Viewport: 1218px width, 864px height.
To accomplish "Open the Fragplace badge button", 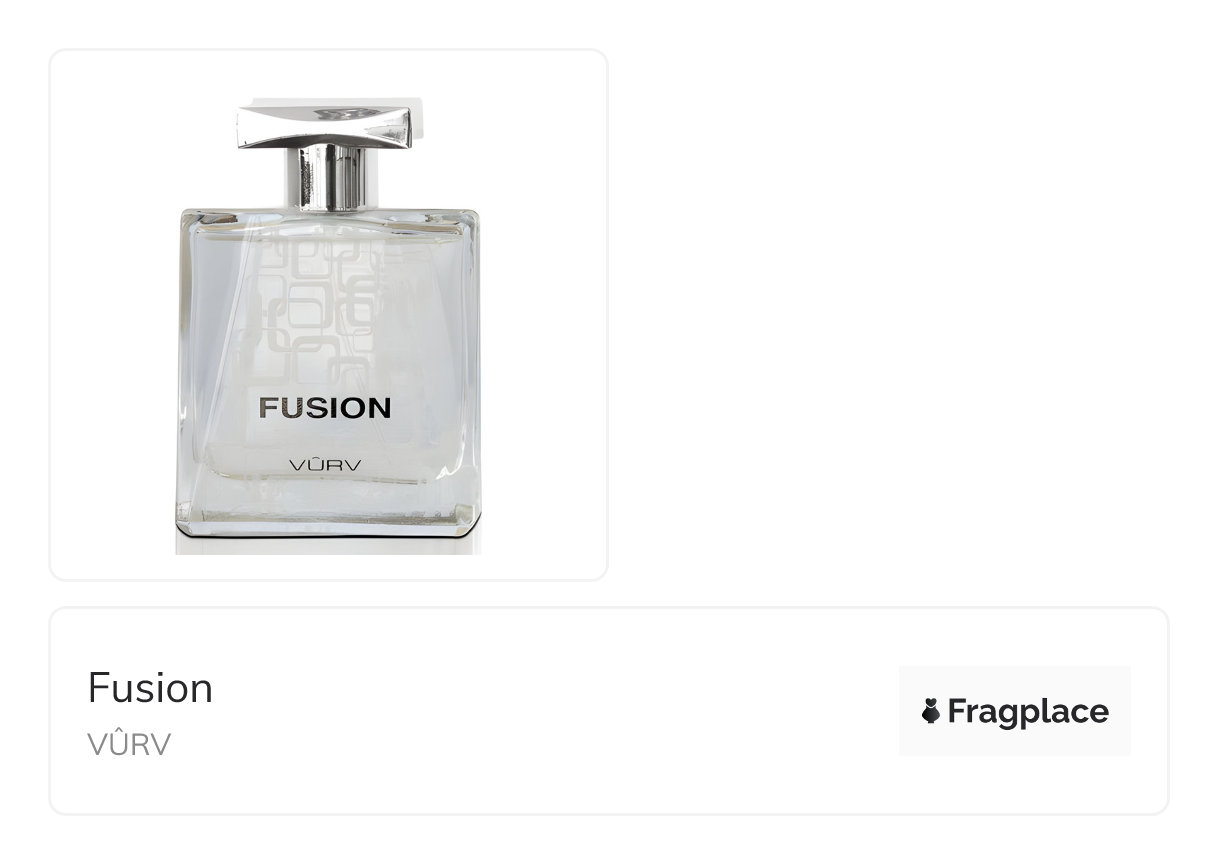I will click(x=1014, y=711).
